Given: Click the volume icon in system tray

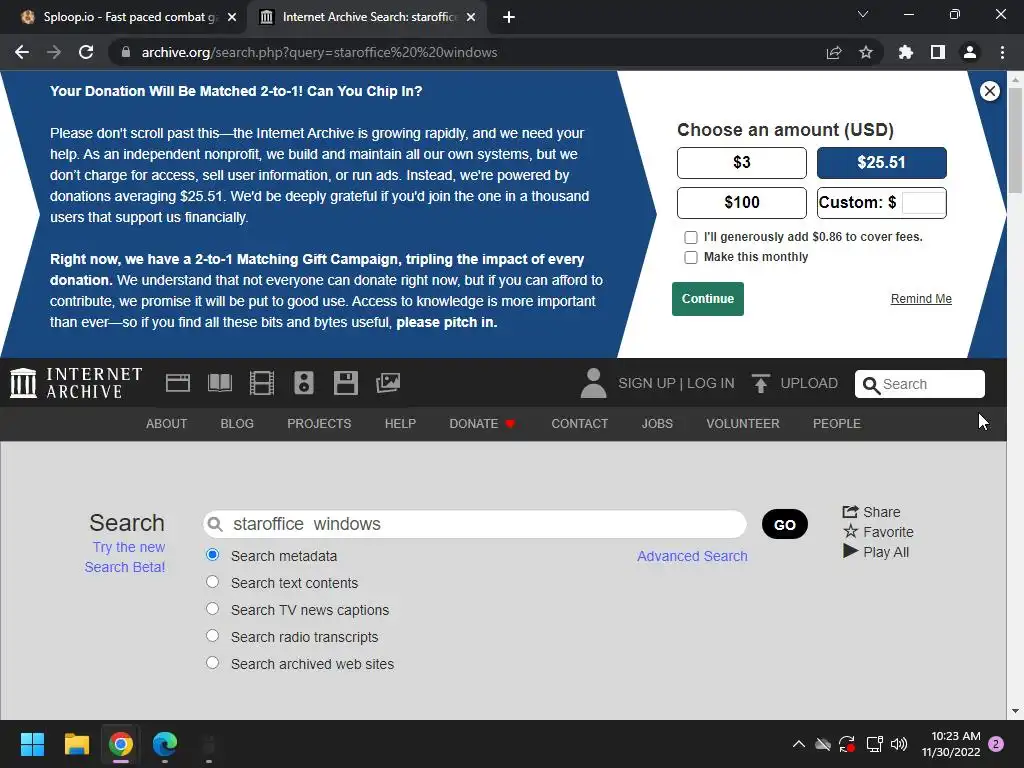Looking at the screenshot, I should pyautogui.click(x=899, y=744).
